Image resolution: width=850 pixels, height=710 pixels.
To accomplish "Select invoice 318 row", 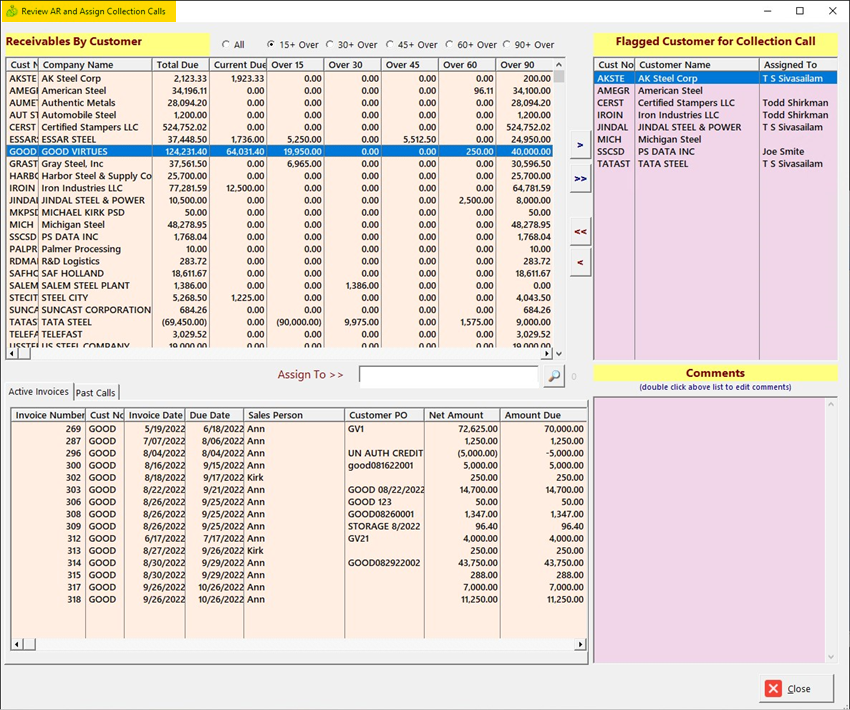I will point(299,599).
